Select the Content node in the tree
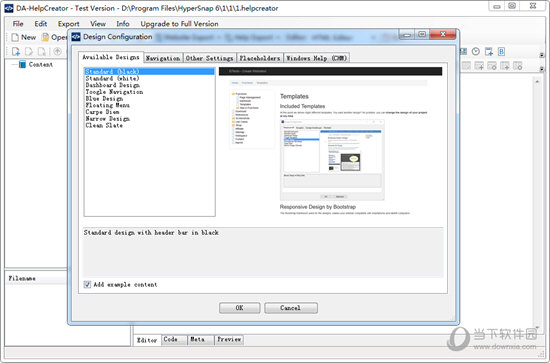The height and width of the screenshot is (363, 550). (41, 65)
